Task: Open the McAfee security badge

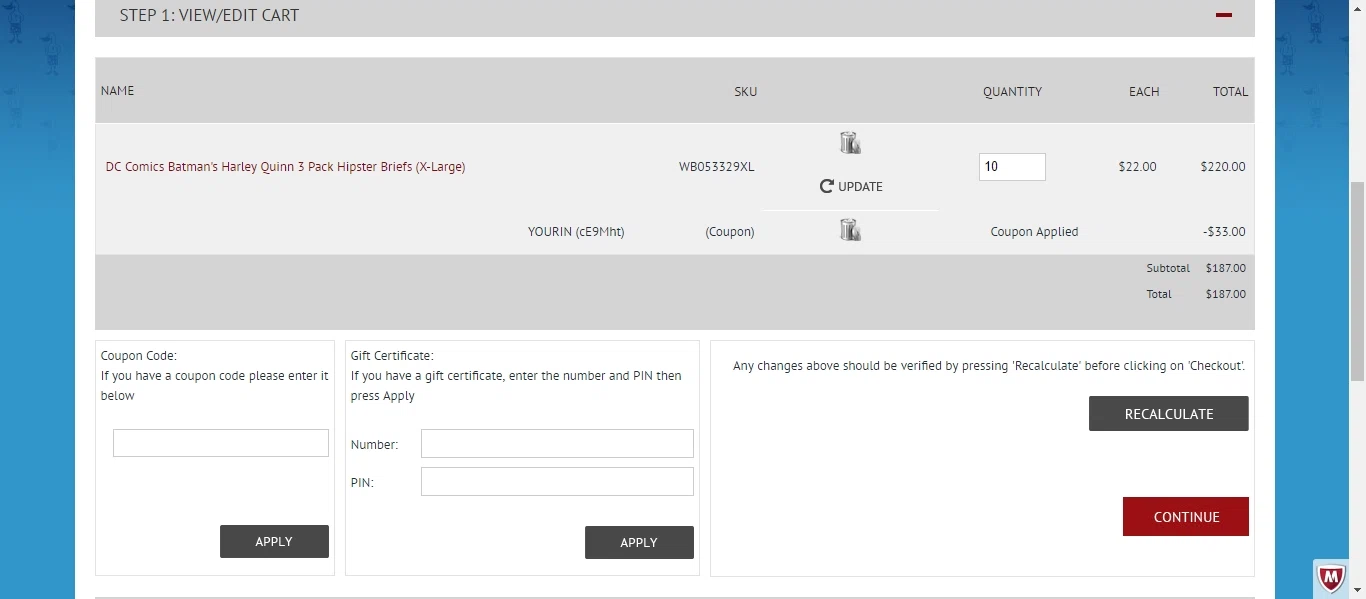Action: click(1330, 578)
